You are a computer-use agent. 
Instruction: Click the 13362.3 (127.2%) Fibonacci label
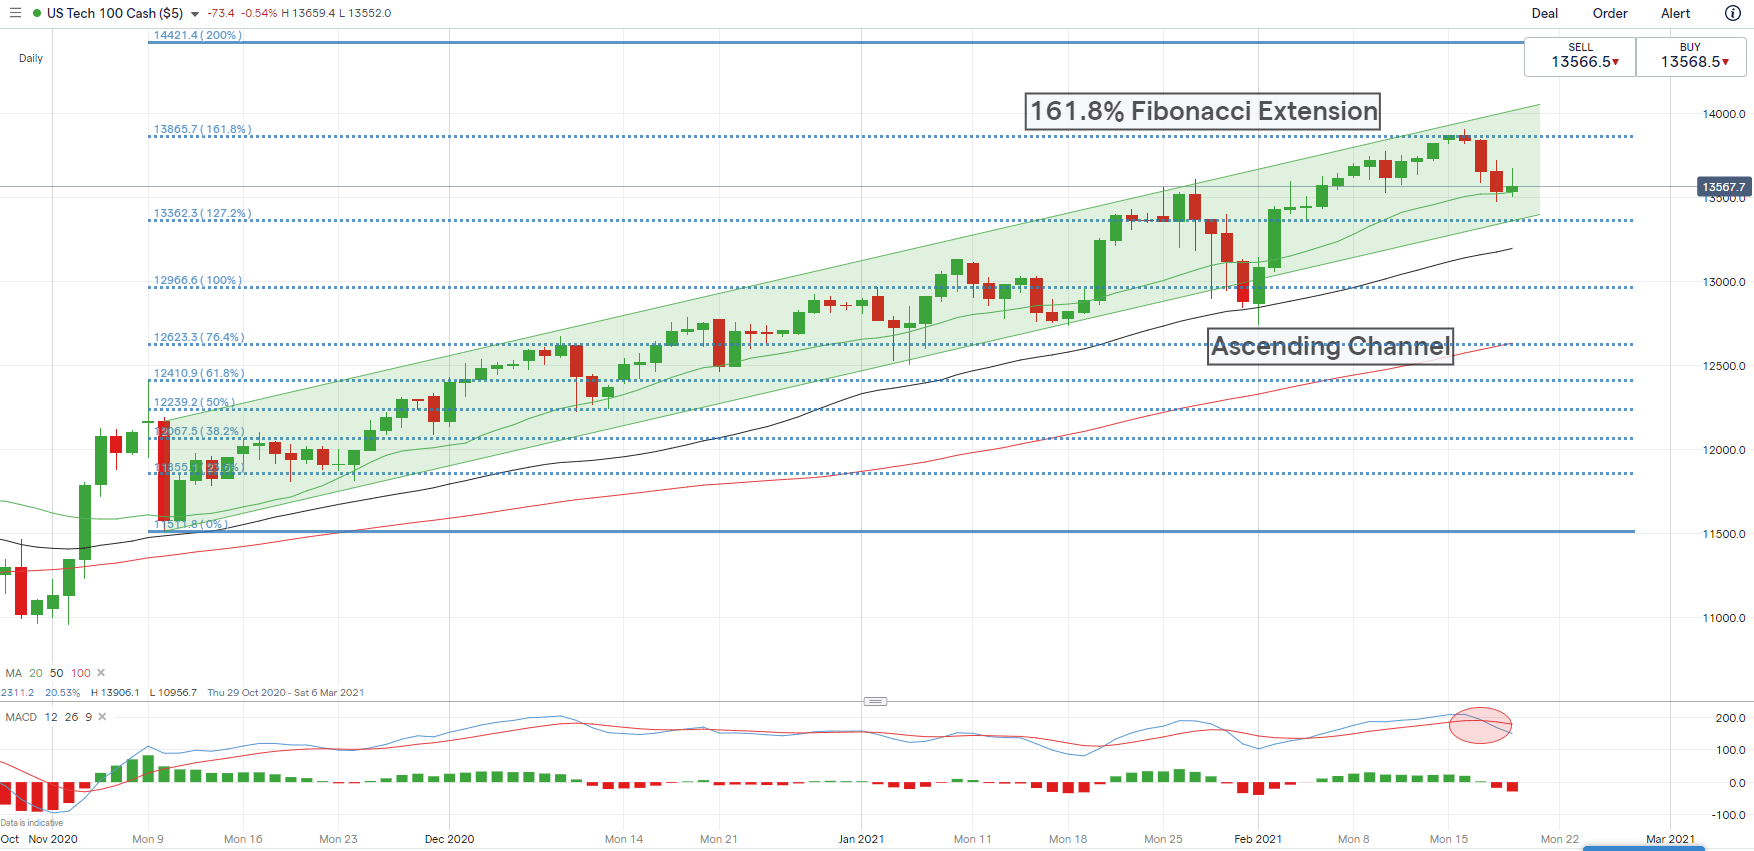(x=203, y=214)
